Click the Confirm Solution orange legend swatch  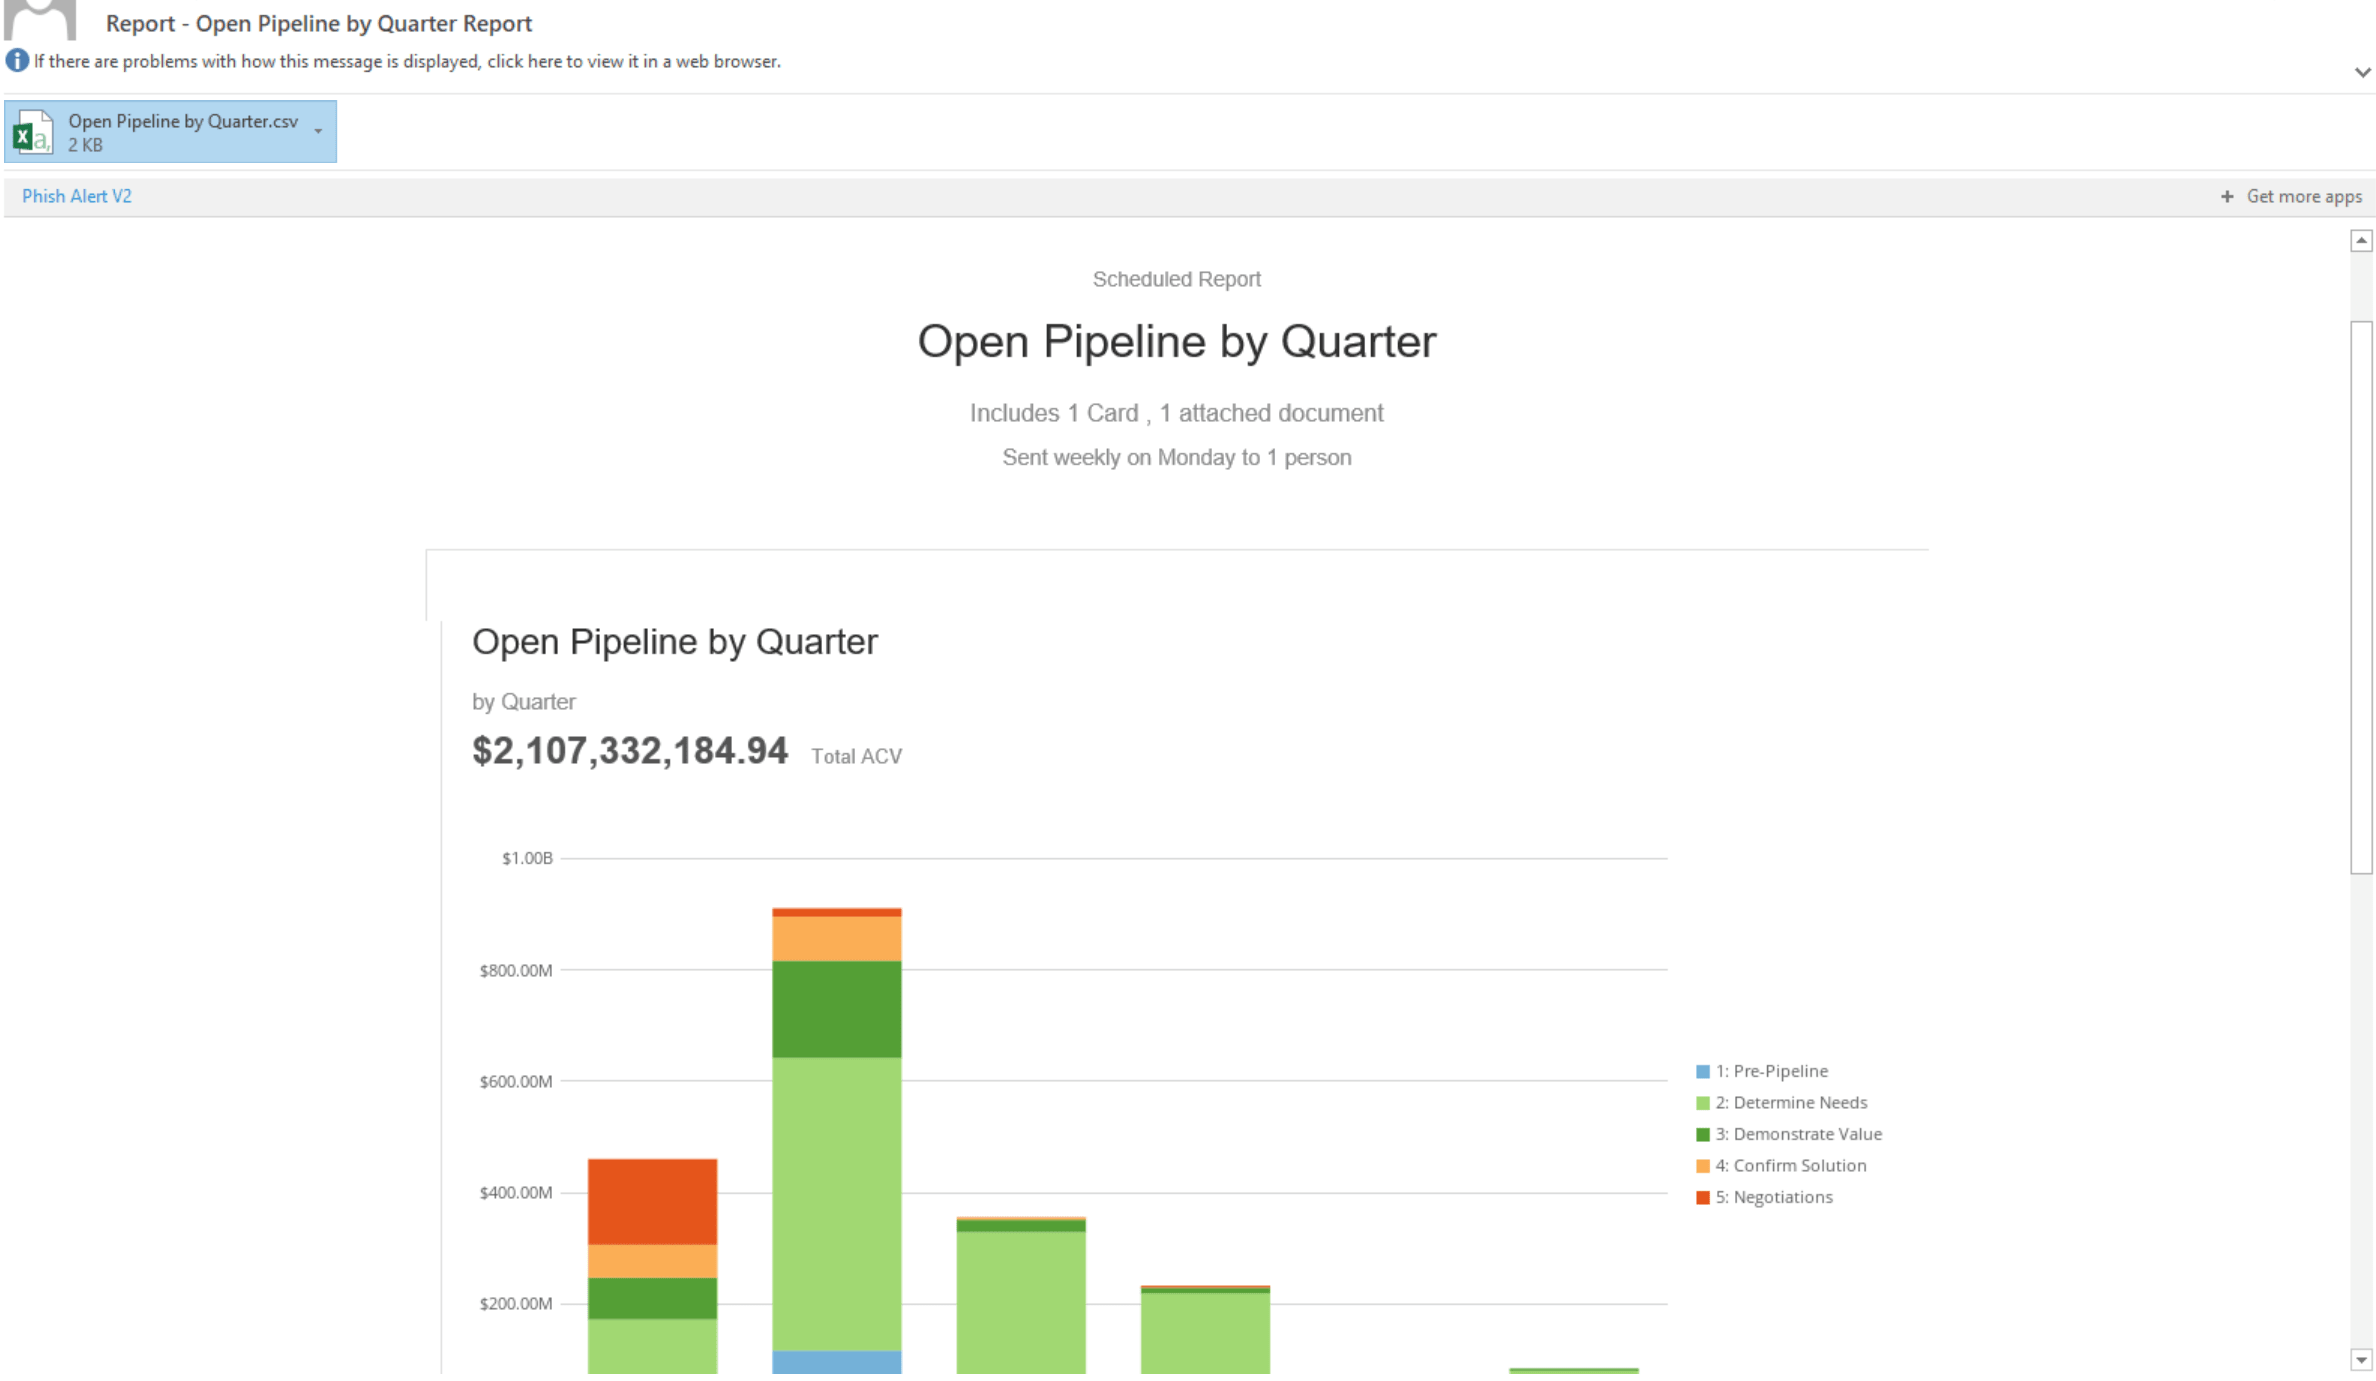[x=1702, y=1166]
